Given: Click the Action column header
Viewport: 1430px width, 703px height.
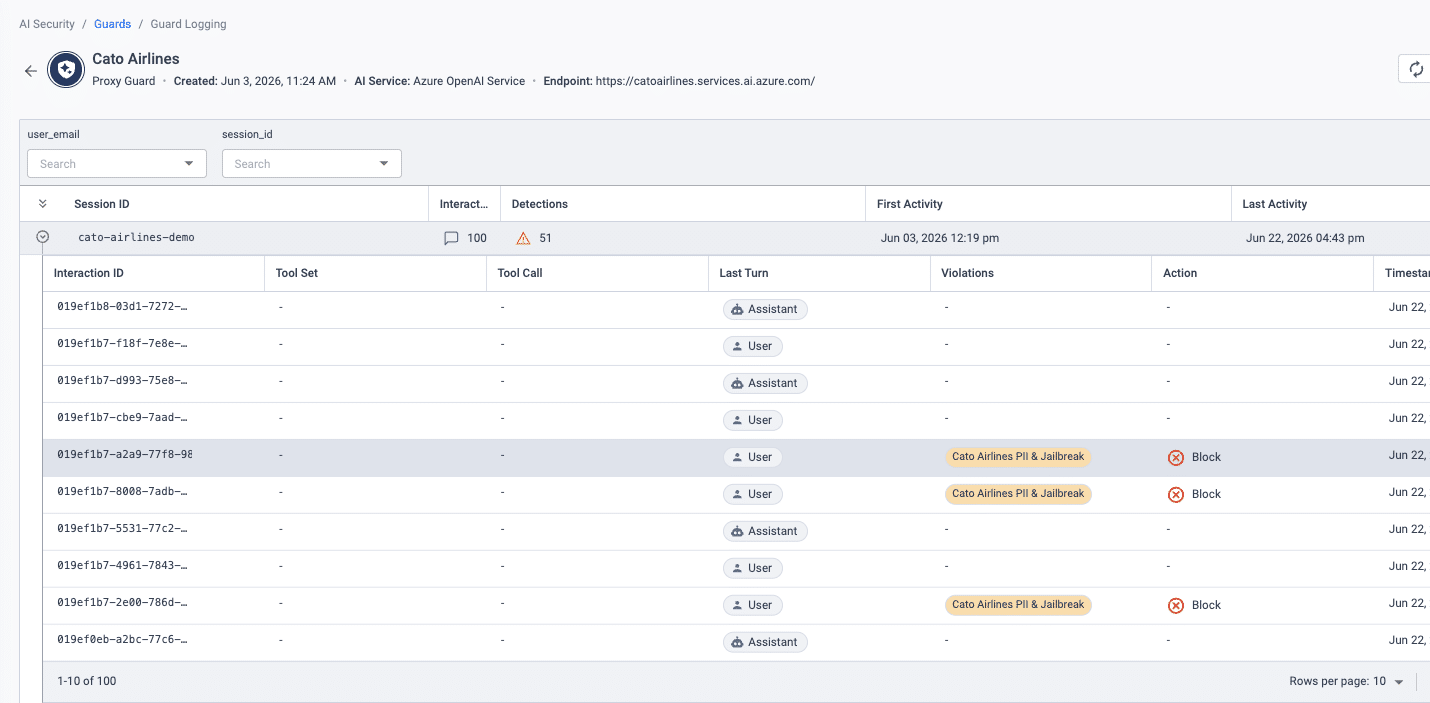Looking at the screenshot, I should [x=1180, y=273].
